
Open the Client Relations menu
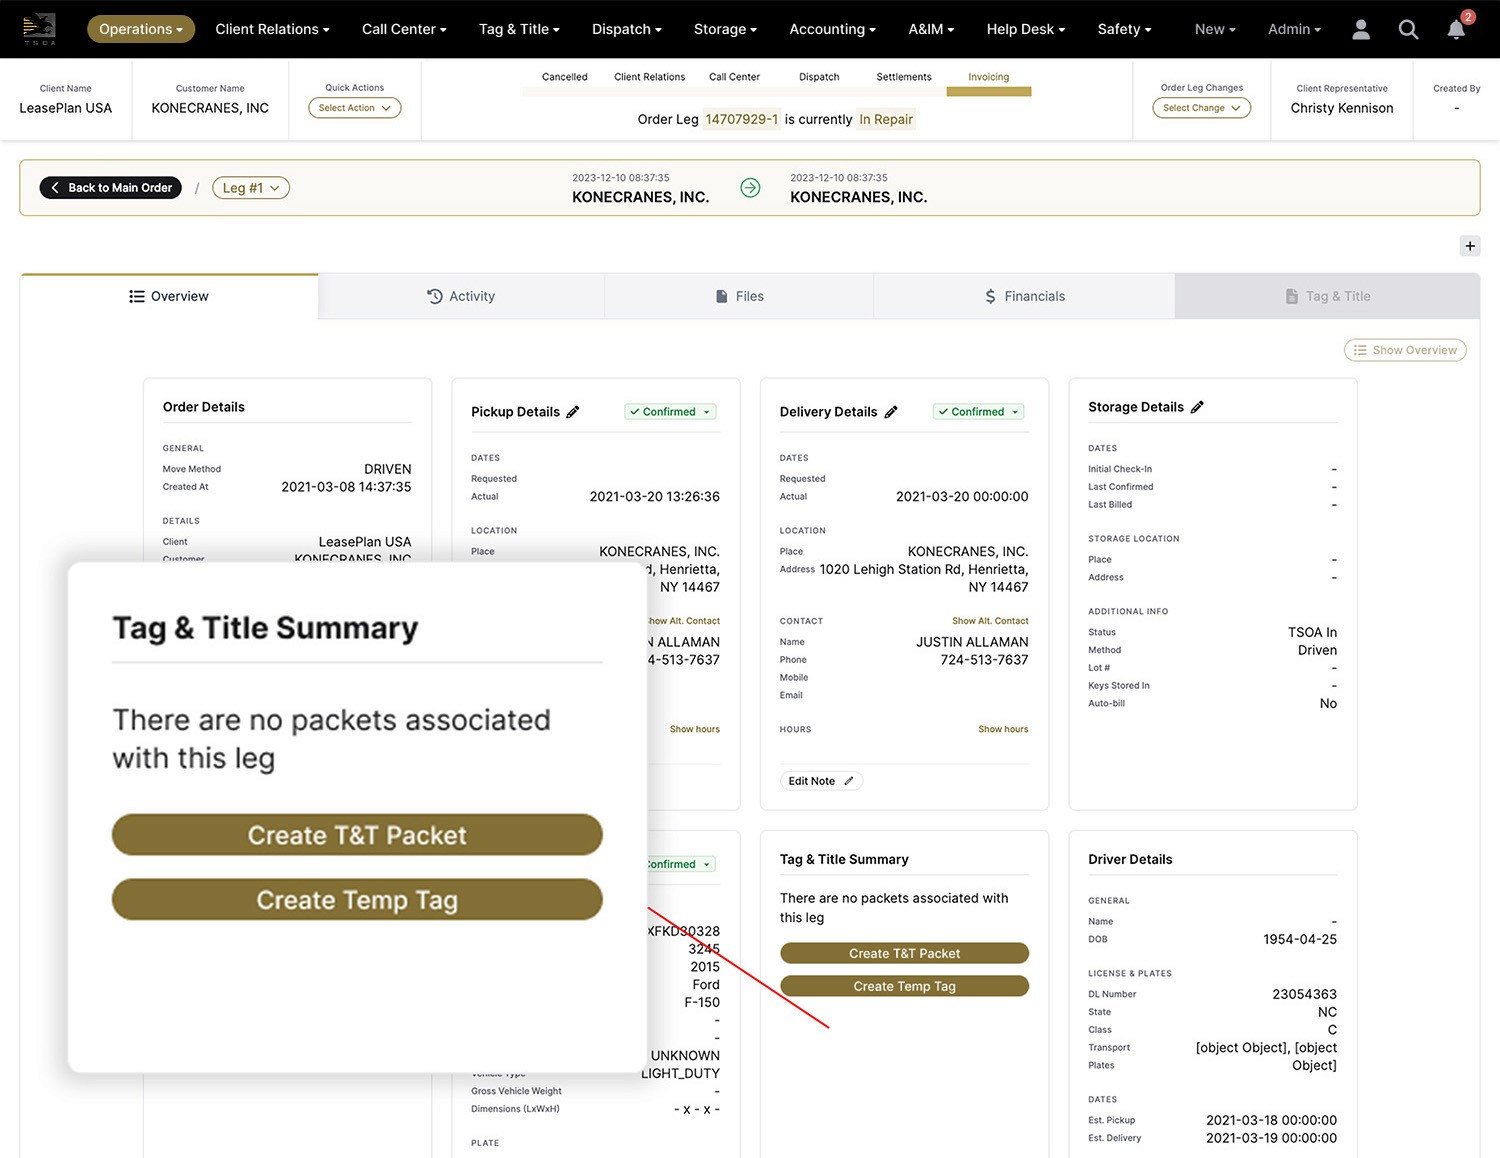(x=272, y=29)
